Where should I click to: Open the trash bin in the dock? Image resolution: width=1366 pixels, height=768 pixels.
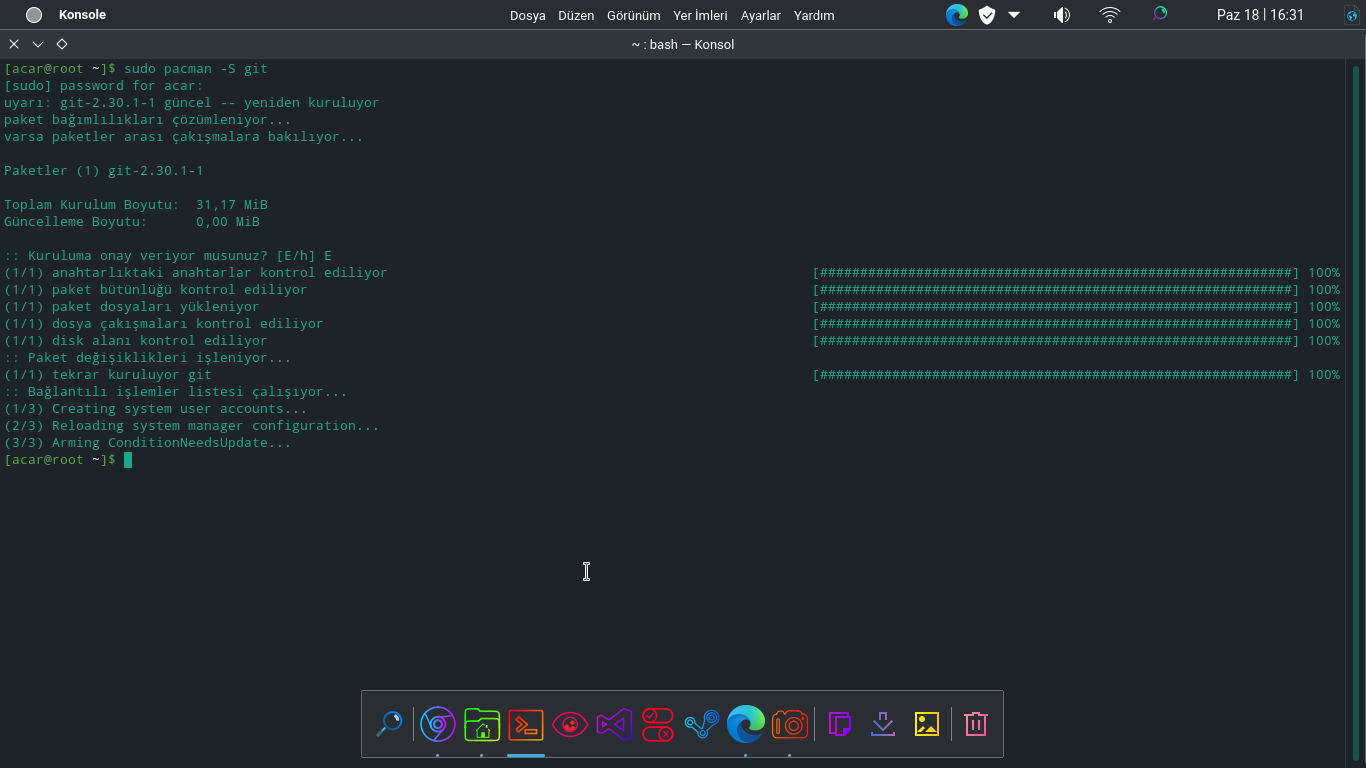(x=976, y=724)
